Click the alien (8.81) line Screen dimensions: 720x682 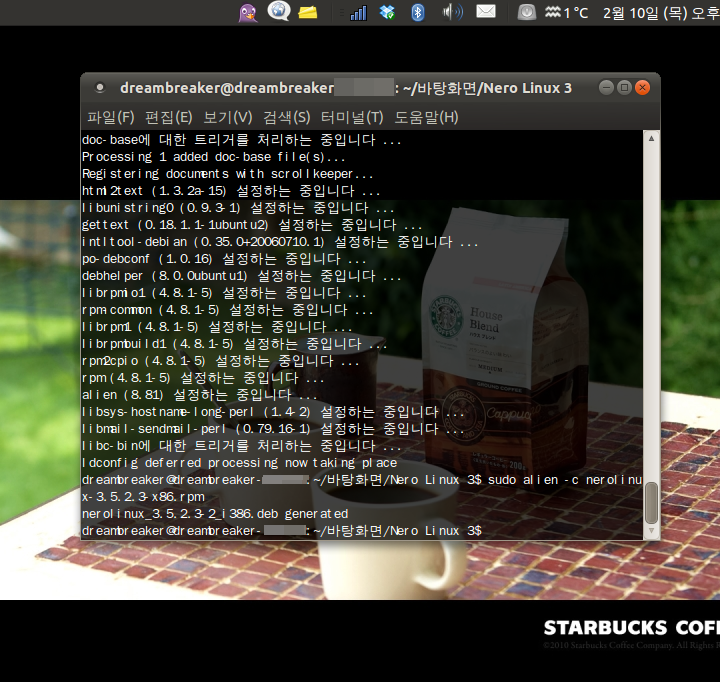(x=200, y=395)
